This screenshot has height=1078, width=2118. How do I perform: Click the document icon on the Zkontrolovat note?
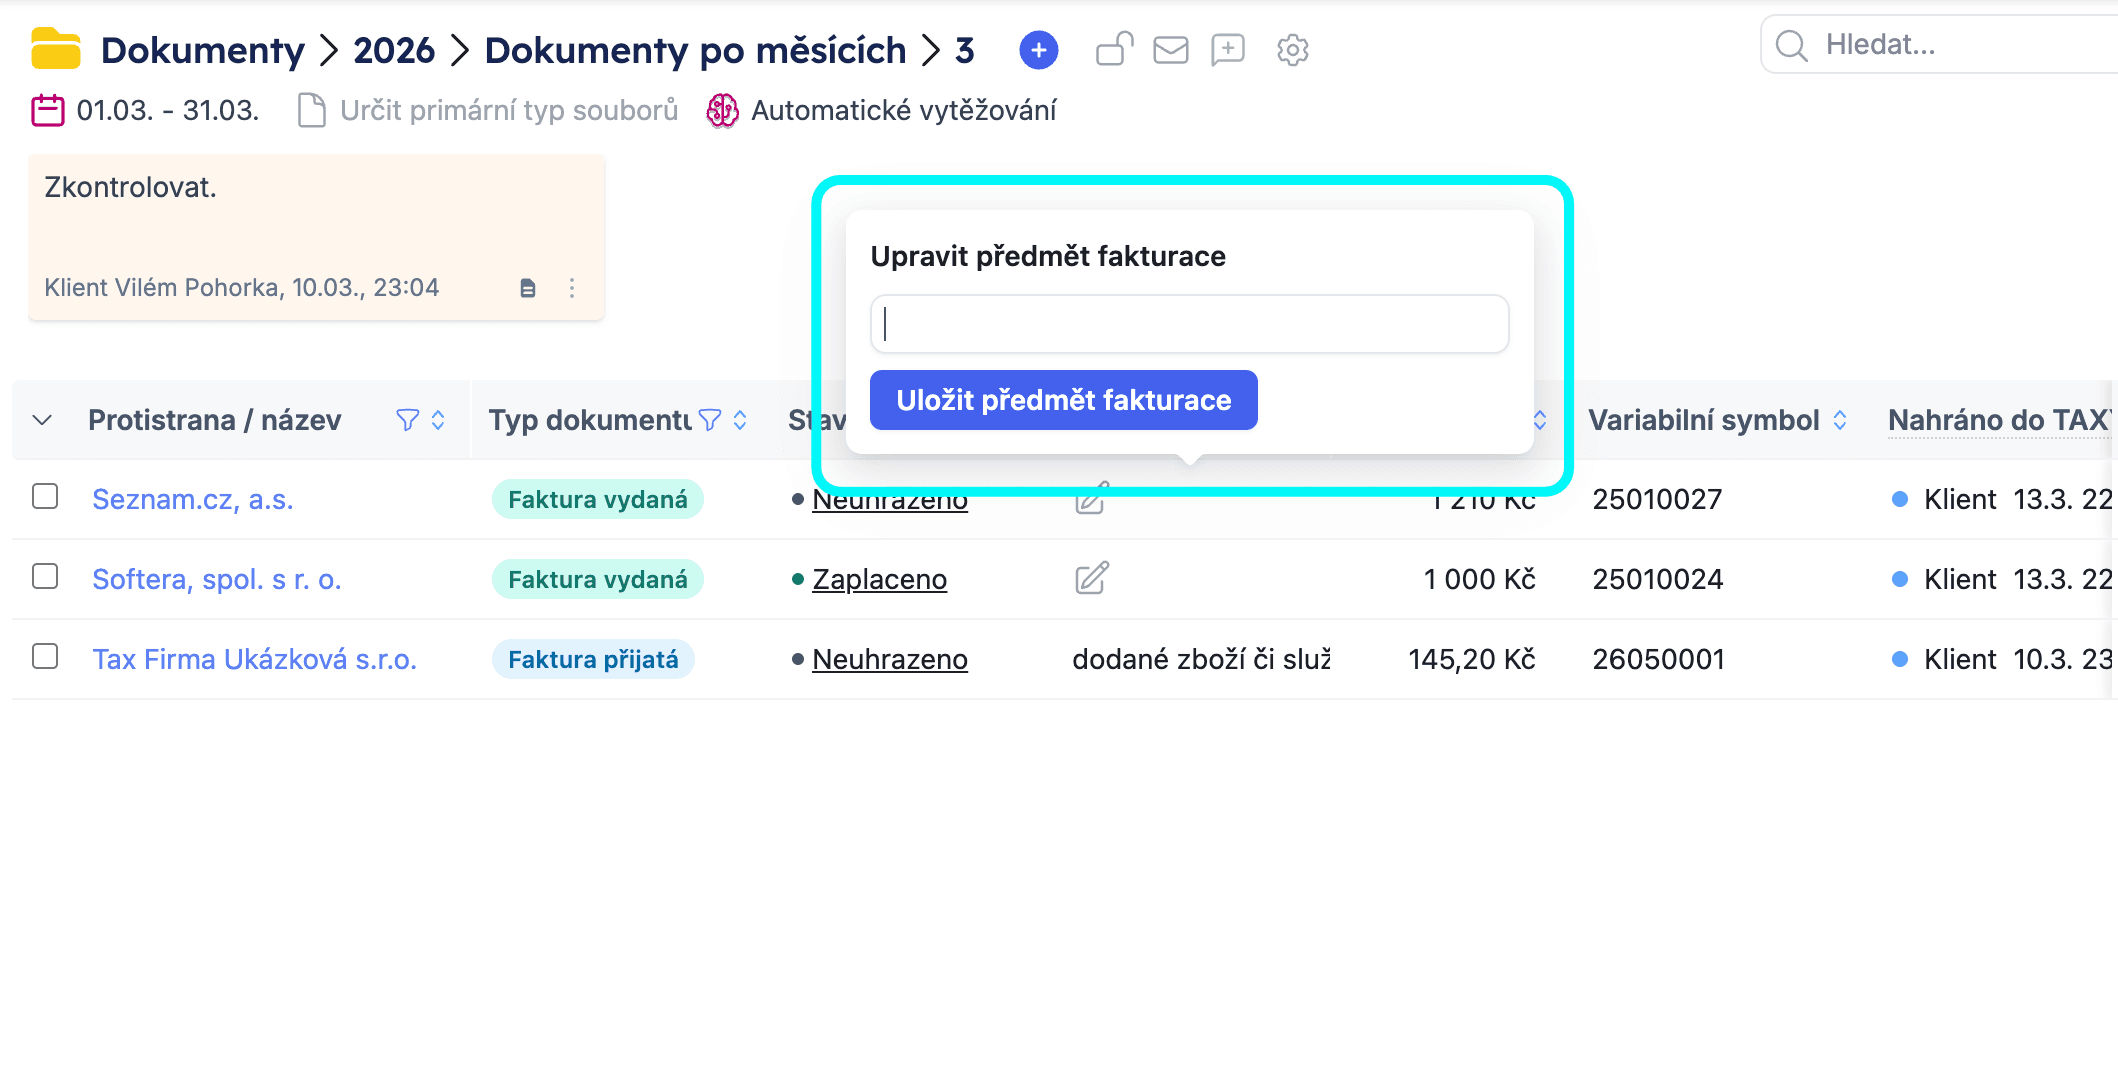(528, 287)
